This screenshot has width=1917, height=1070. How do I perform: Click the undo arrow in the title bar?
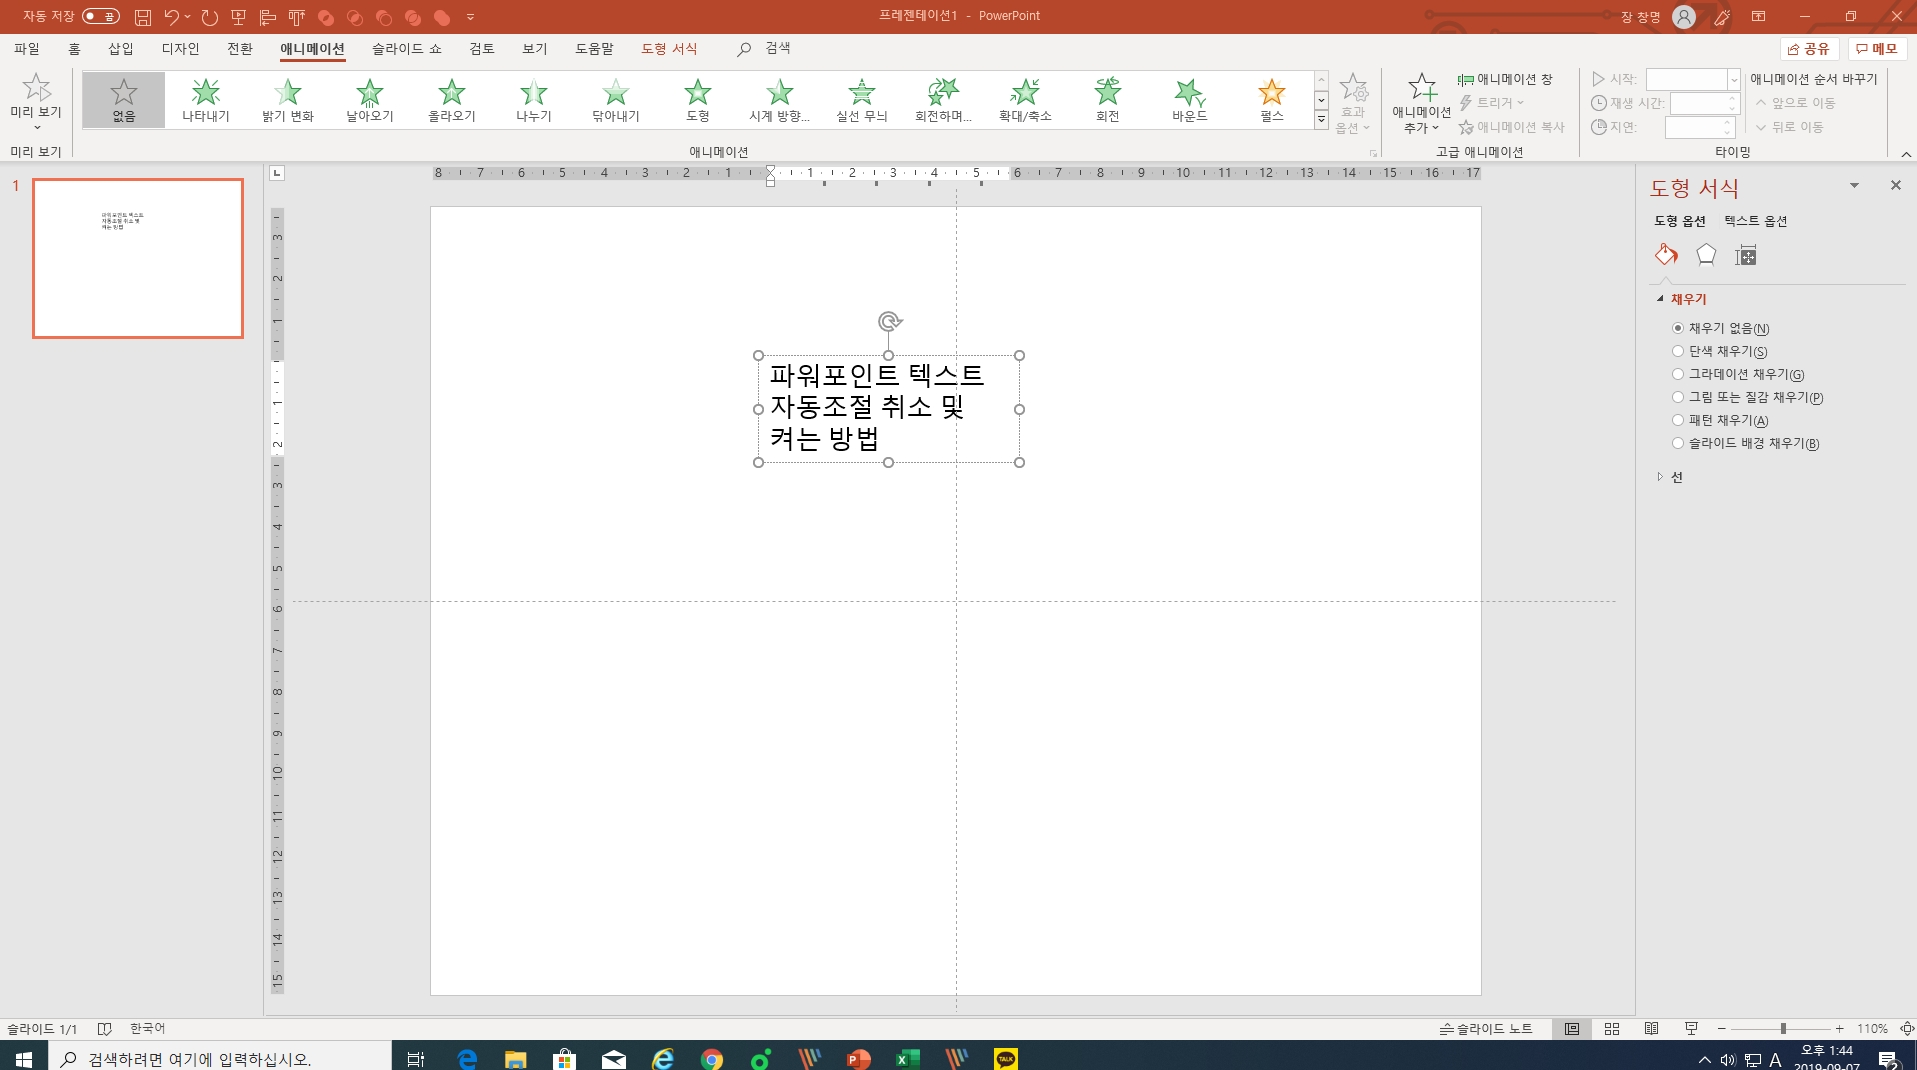coord(172,17)
